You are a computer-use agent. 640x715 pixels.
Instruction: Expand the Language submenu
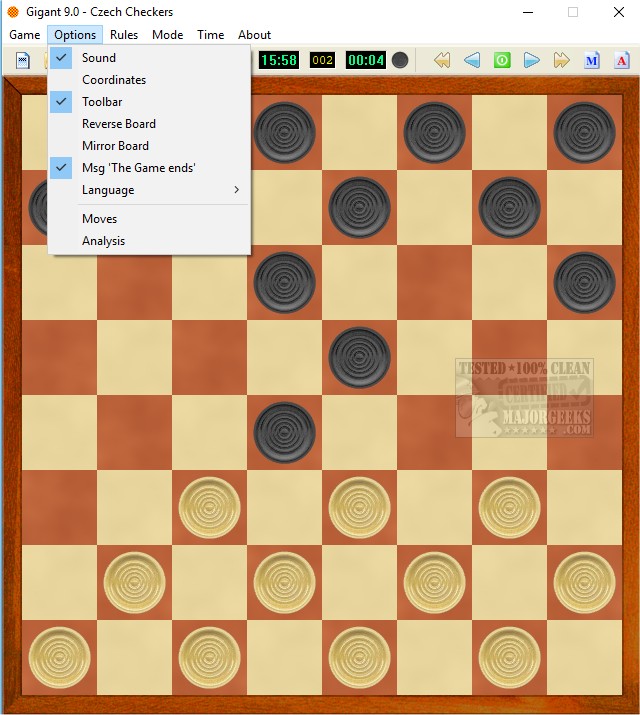pyautogui.click(x=150, y=190)
